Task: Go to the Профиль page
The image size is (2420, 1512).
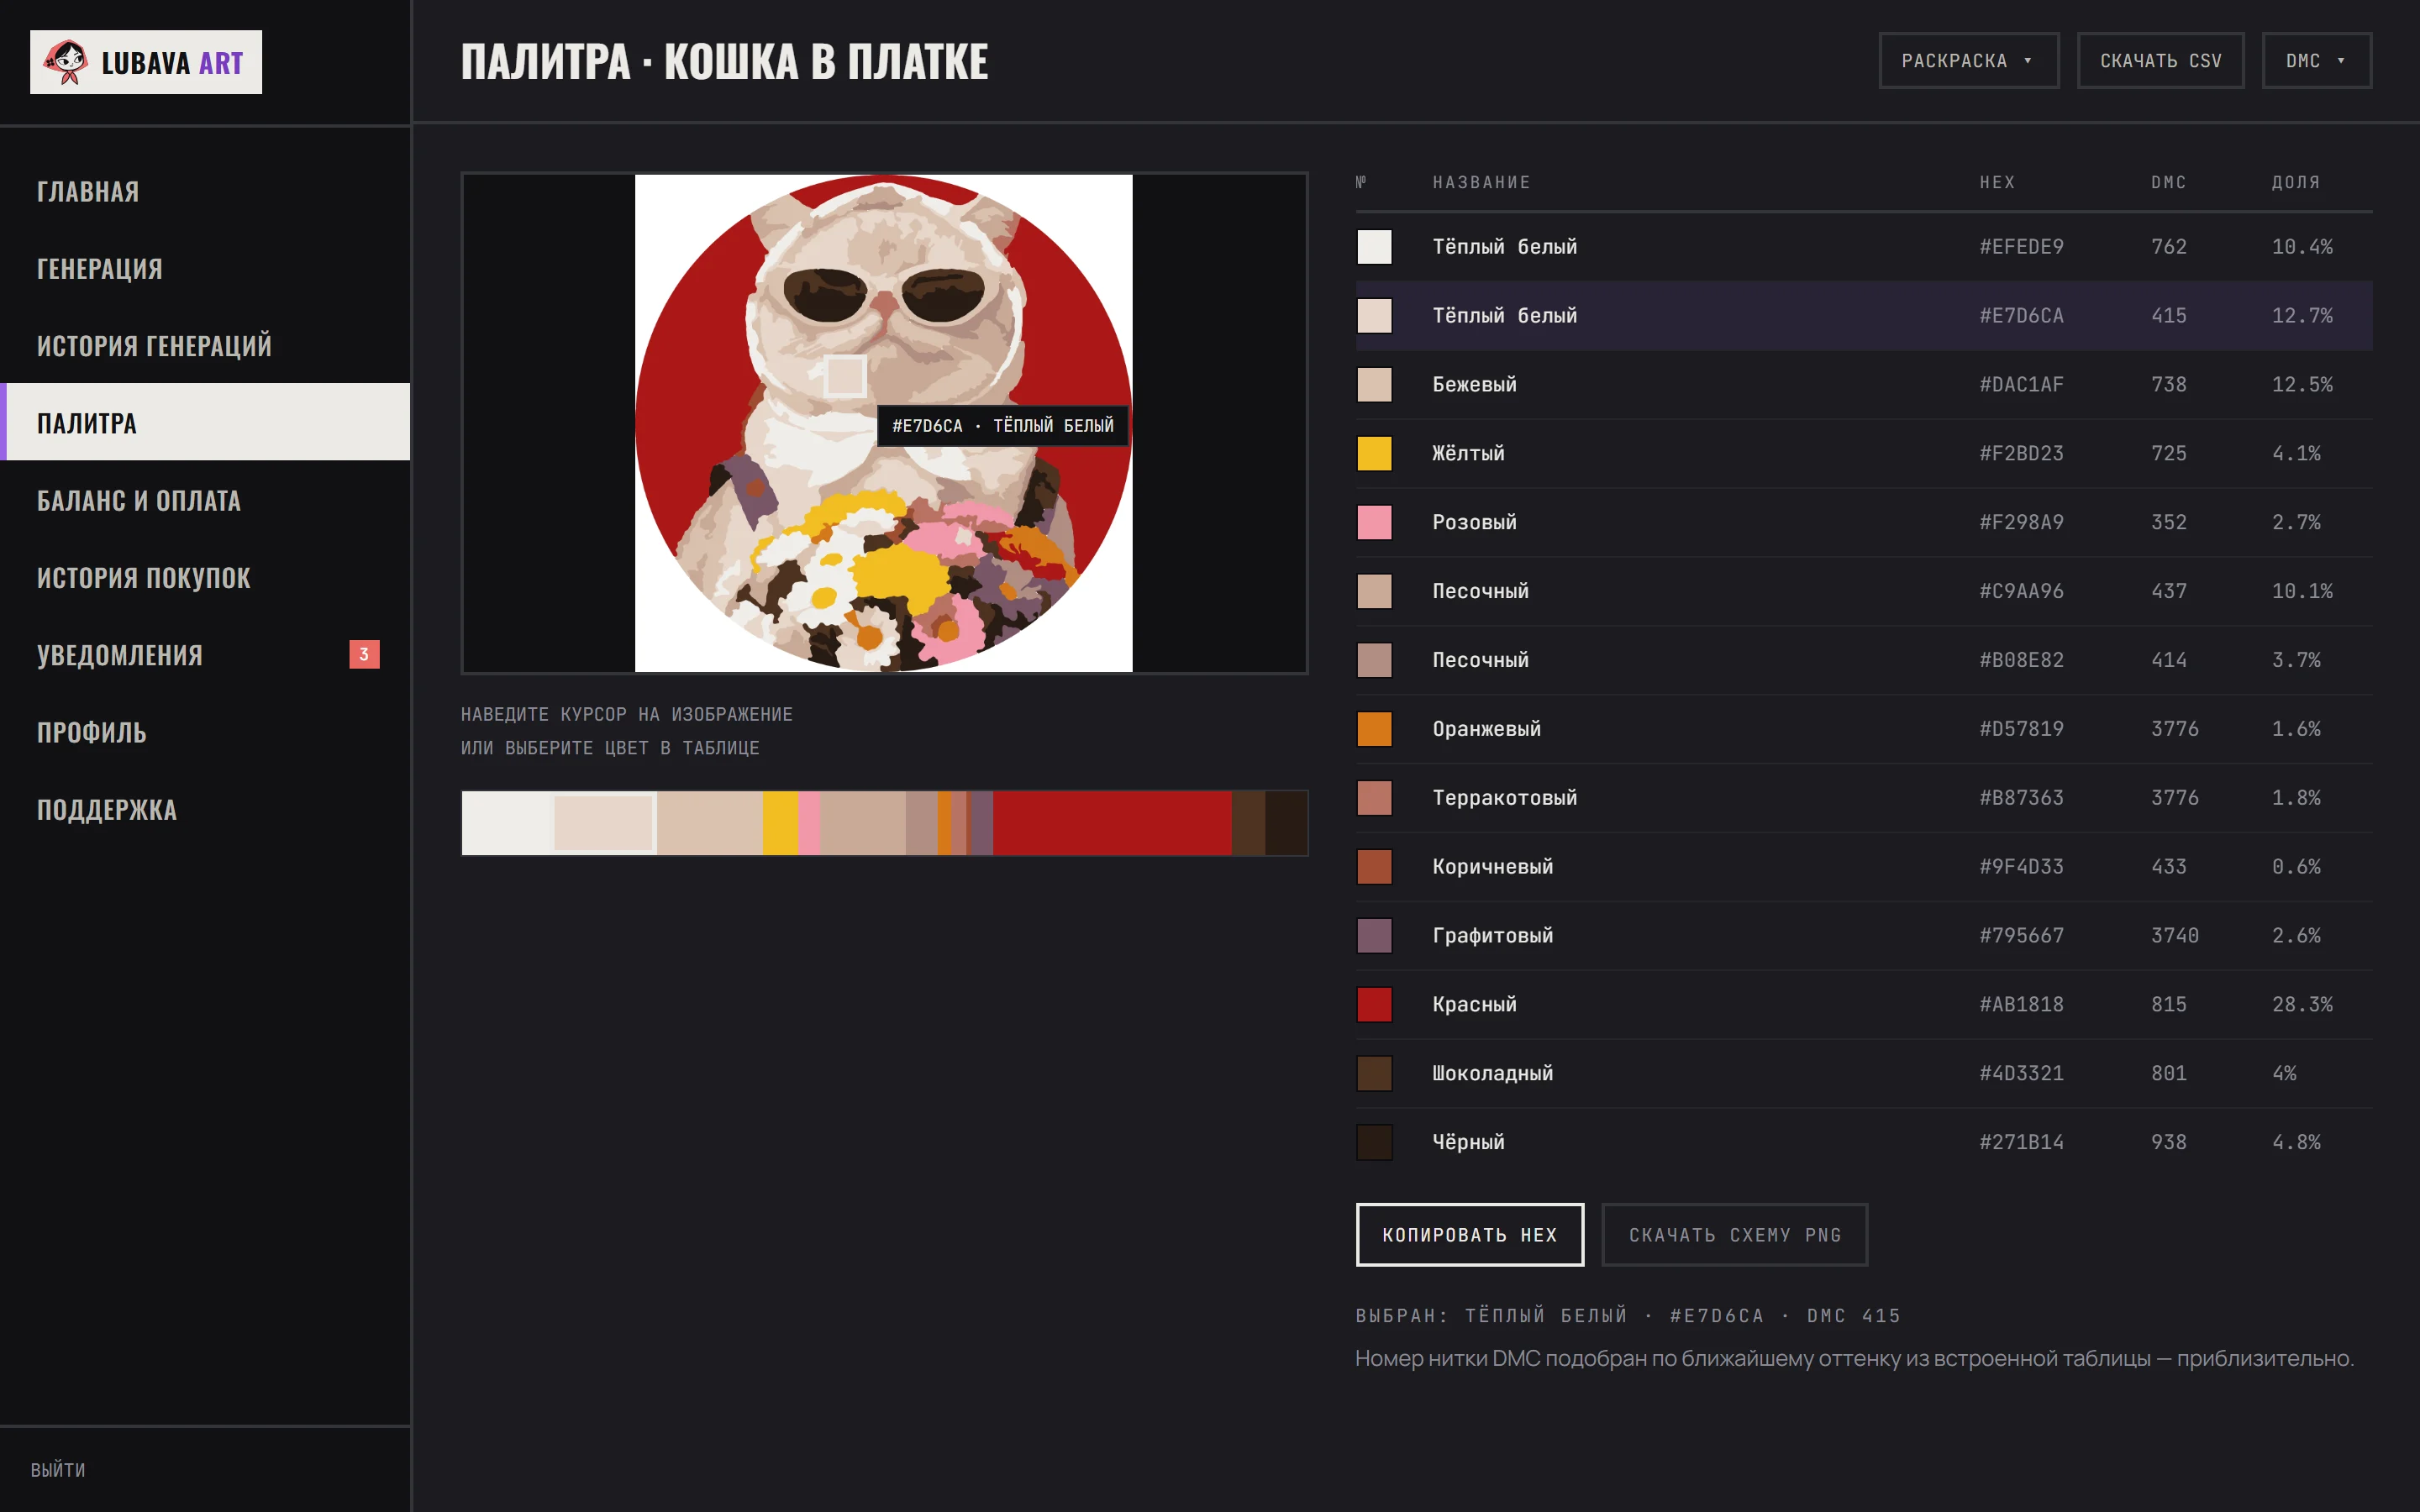Action: (x=205, y=731)
